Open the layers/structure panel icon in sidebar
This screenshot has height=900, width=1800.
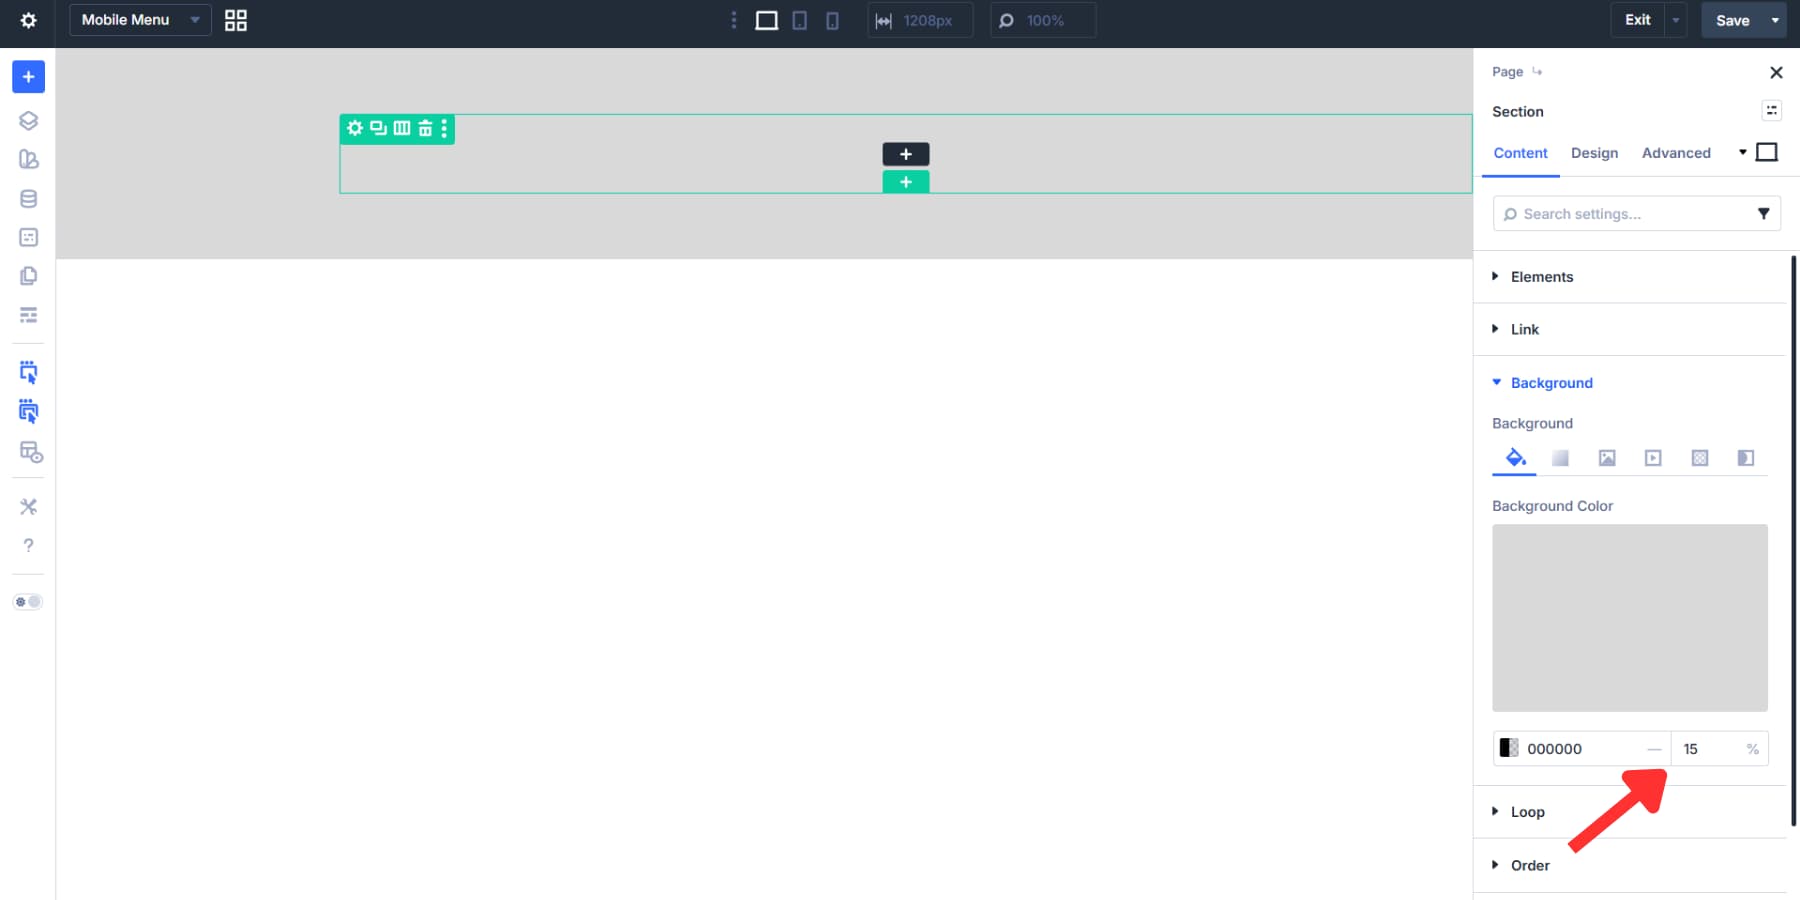coord(28,120)
